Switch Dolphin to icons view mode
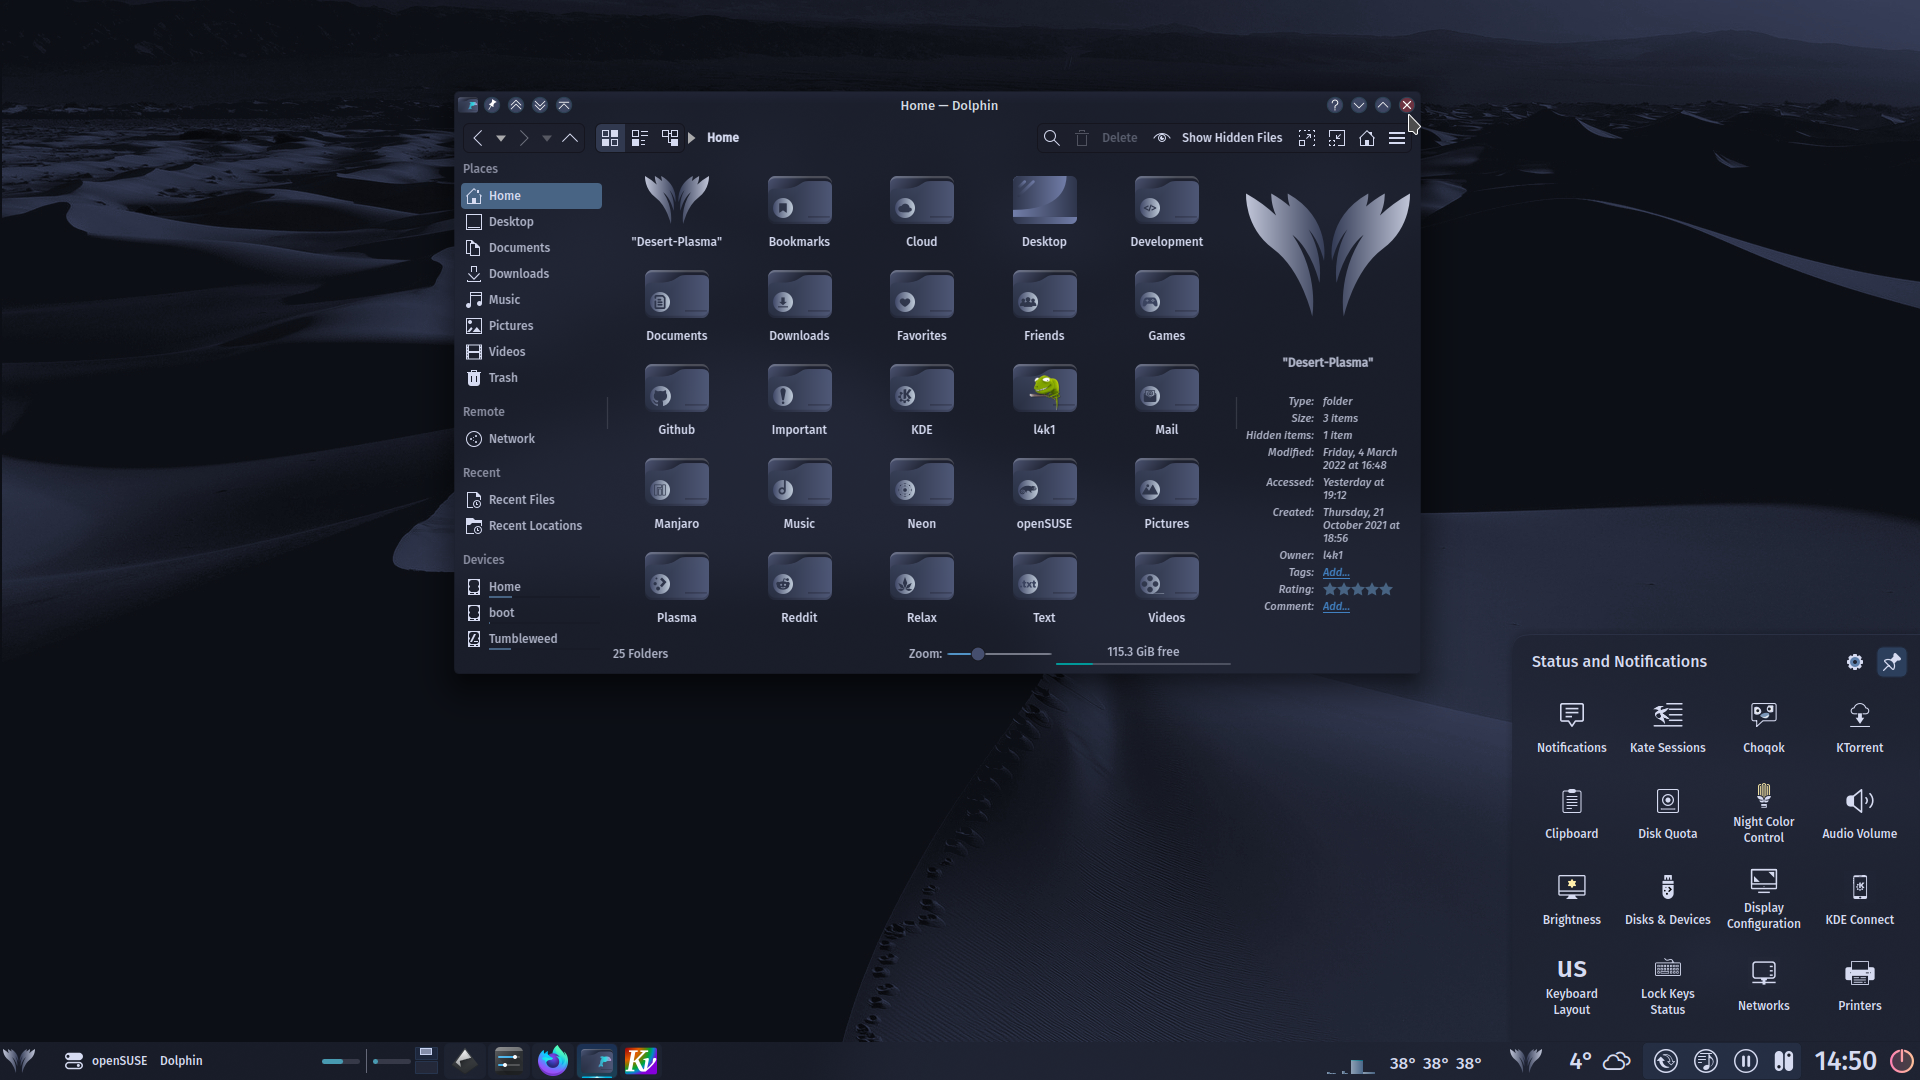 pos(610,138)
